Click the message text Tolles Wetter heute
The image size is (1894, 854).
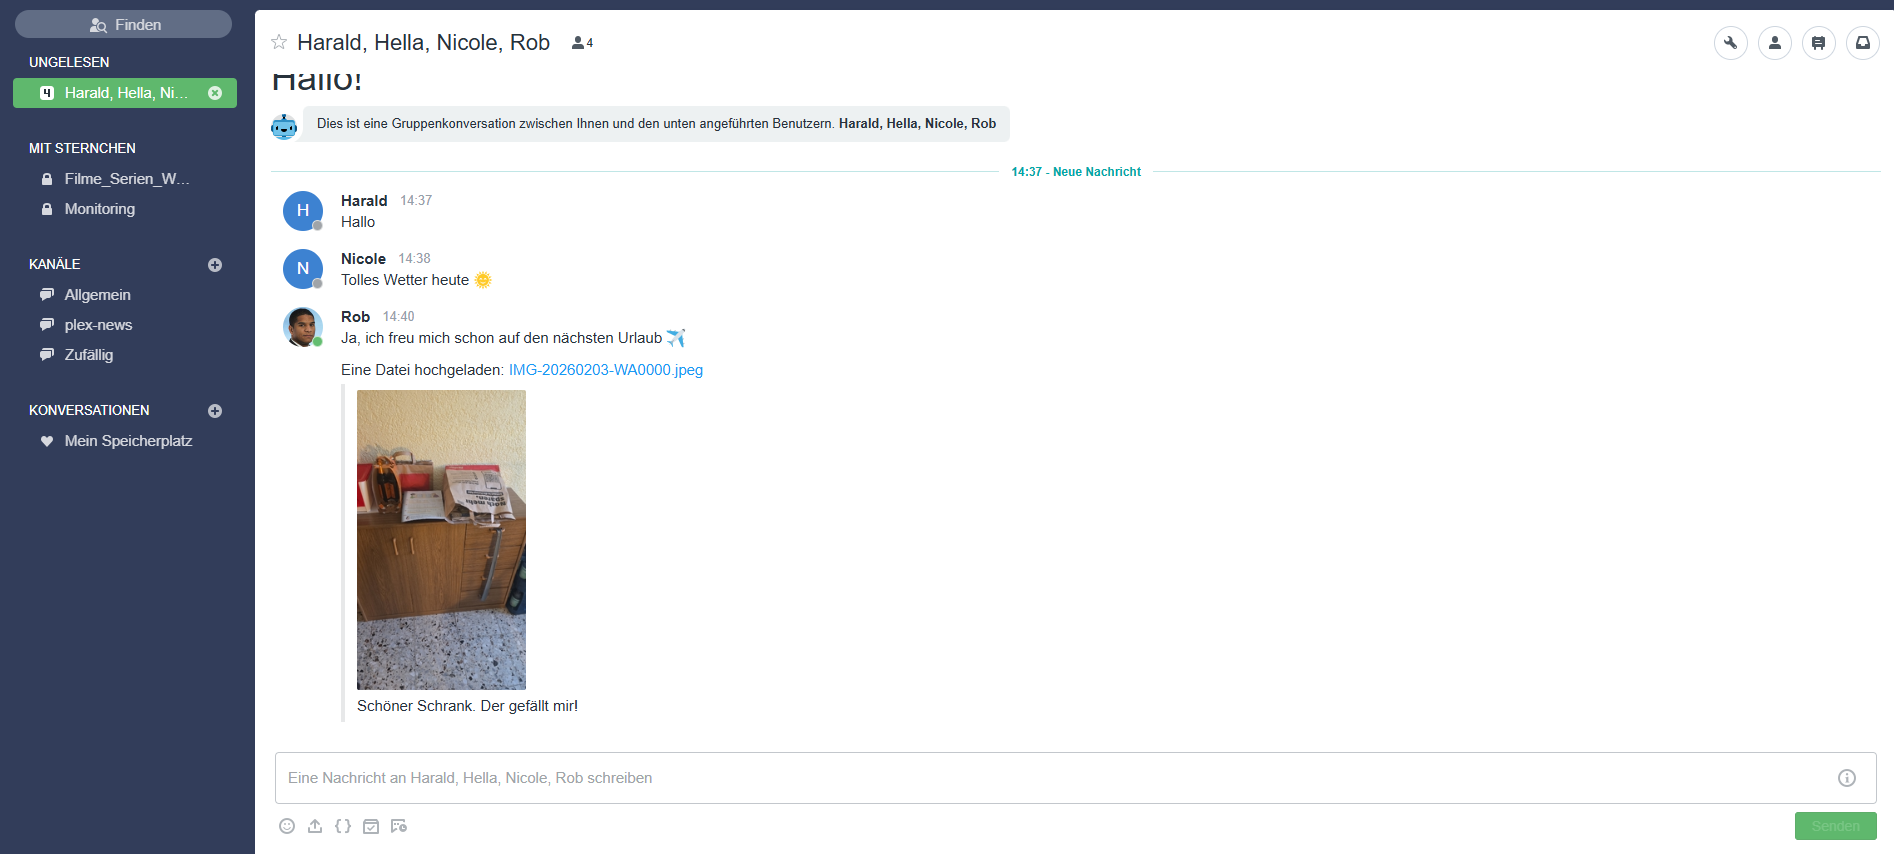(x=405, y=280)
